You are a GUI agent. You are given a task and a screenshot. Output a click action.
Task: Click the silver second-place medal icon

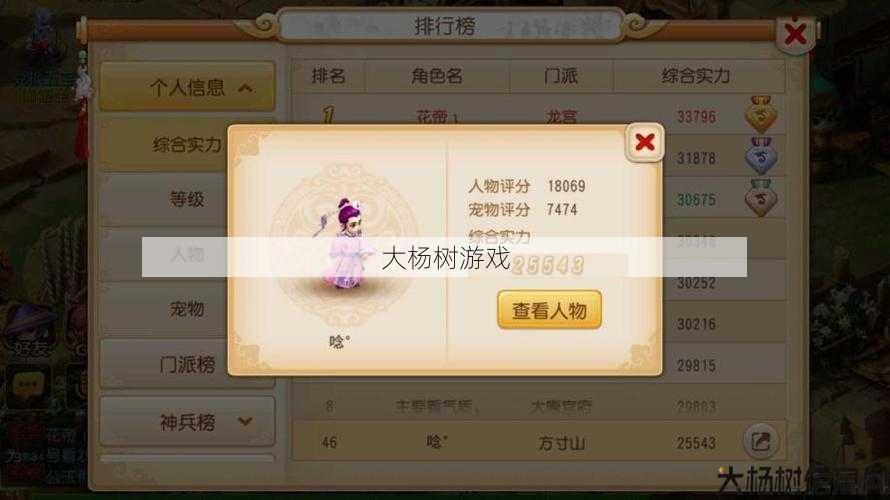click(x=761, y=156)
